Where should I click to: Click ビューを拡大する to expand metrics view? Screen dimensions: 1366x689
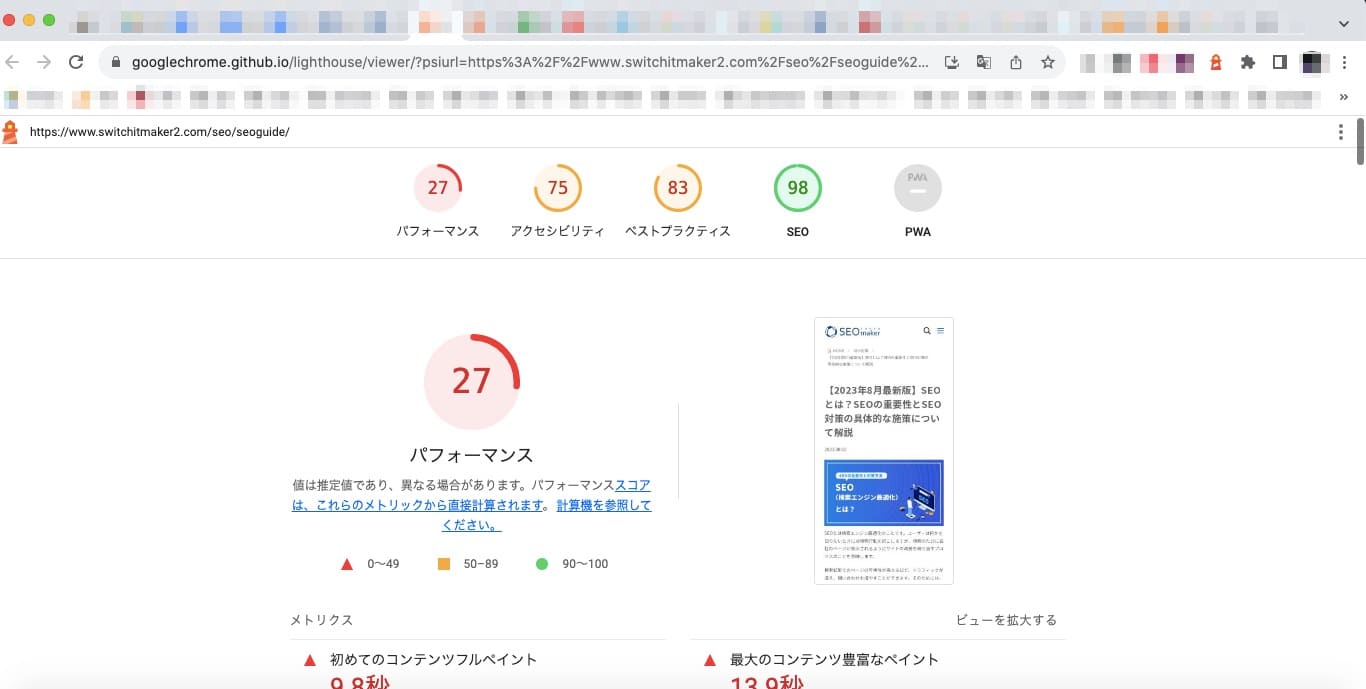tap(1005, 620)
